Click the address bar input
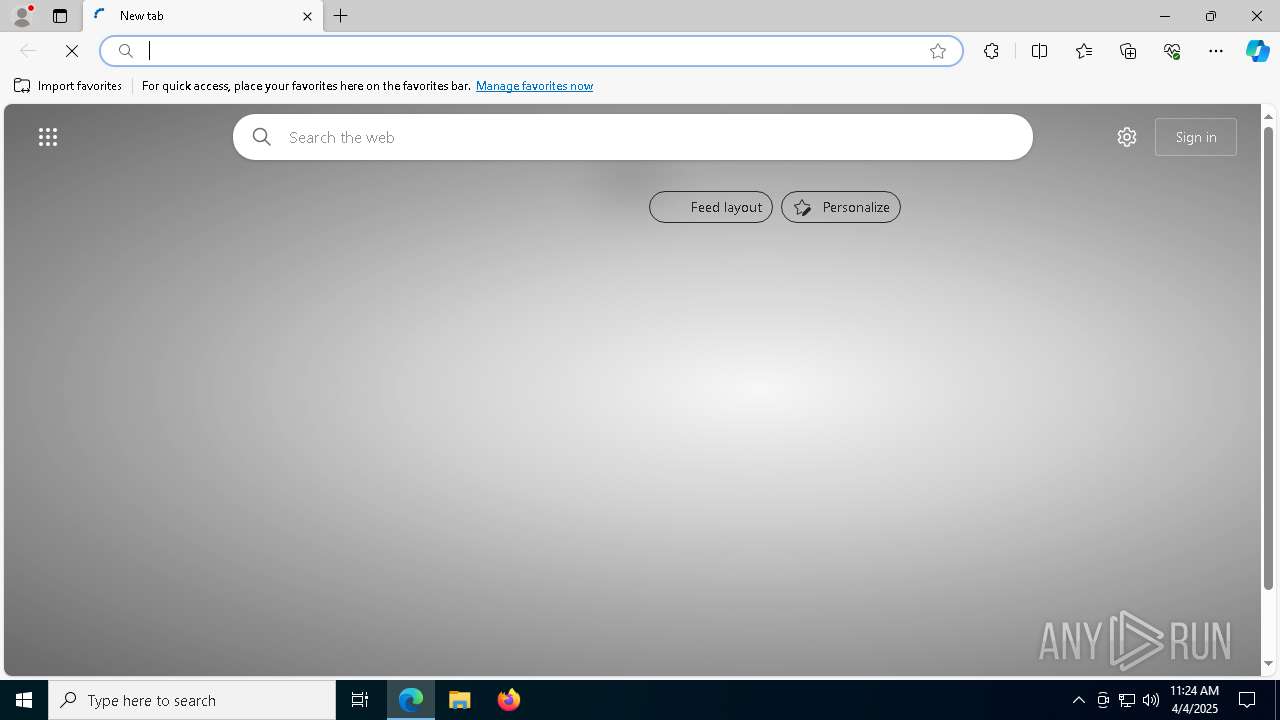Image resolution: width=1280 pixels, height=720 pixels. (530, 51)
